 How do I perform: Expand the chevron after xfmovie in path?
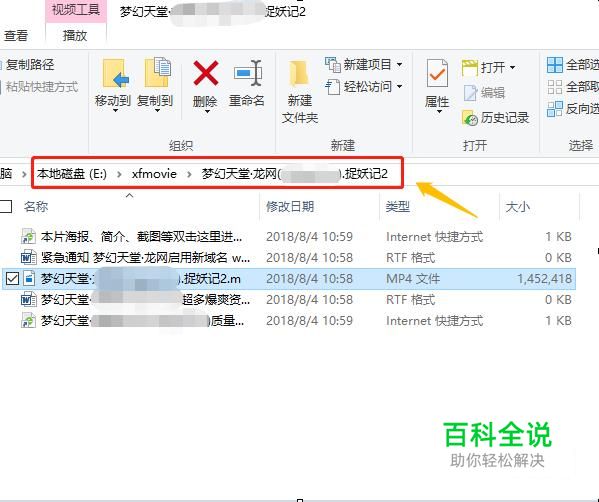click(189, 174)
